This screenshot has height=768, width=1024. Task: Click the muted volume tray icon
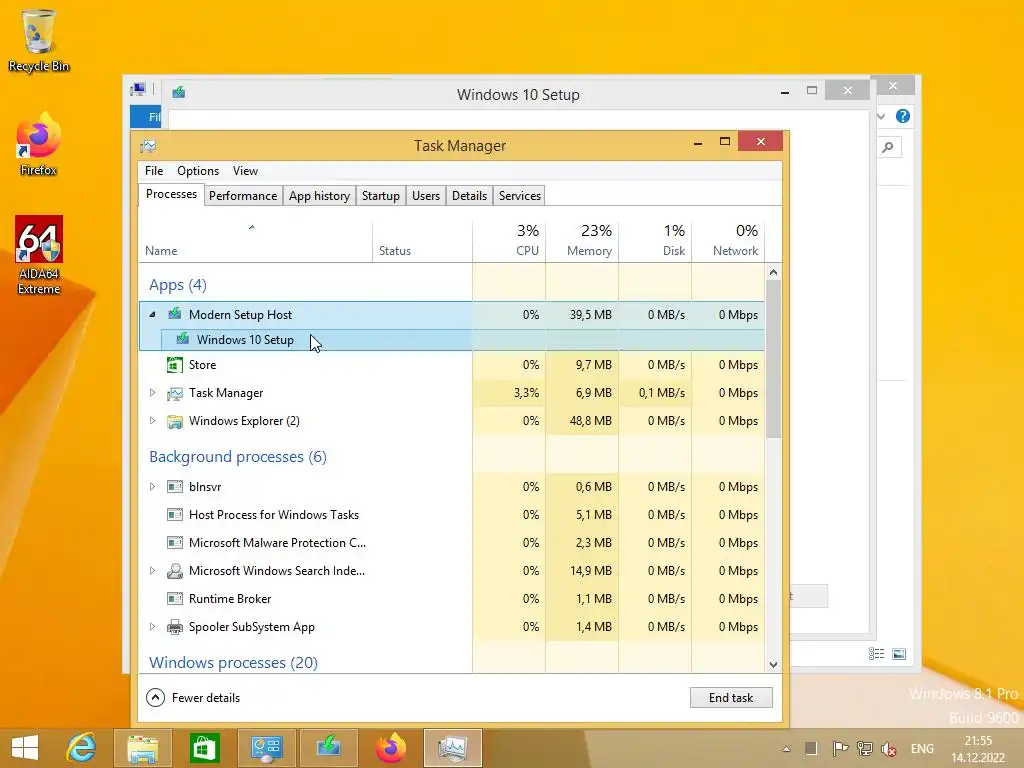point(889,748)
